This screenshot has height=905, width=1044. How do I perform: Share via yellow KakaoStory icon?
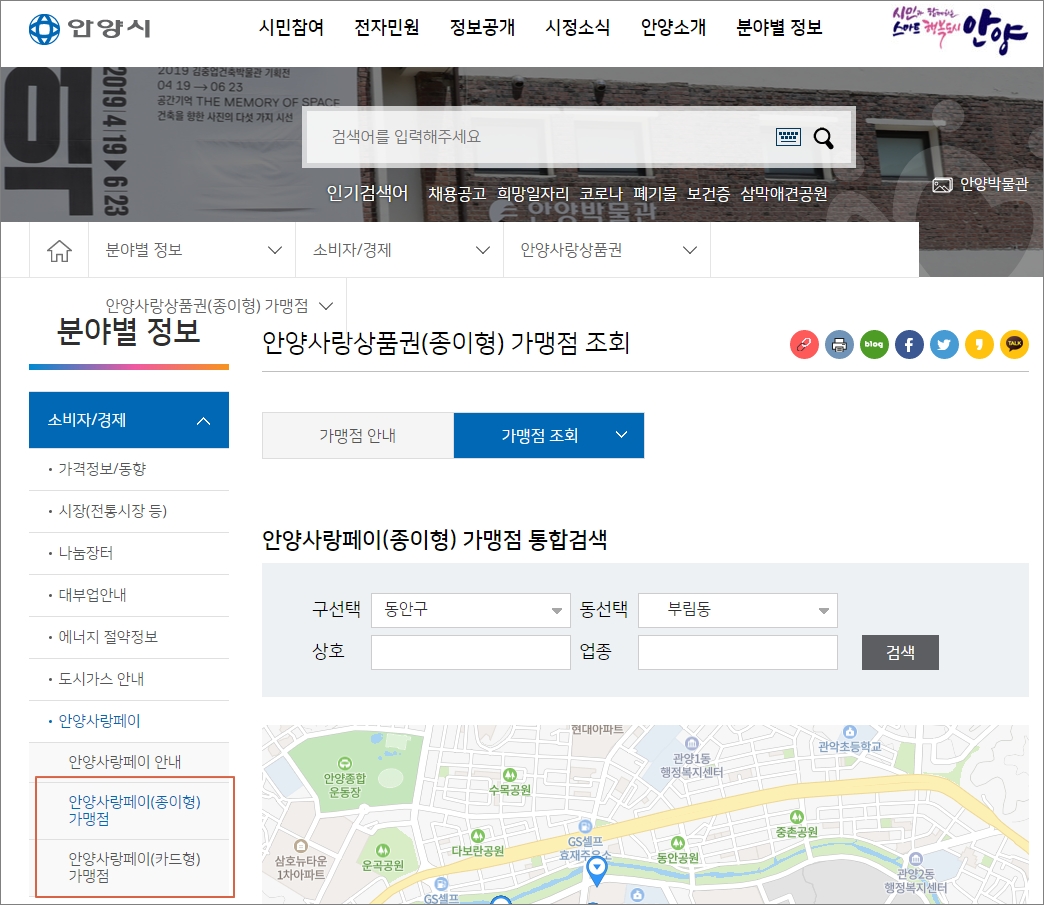979,344
